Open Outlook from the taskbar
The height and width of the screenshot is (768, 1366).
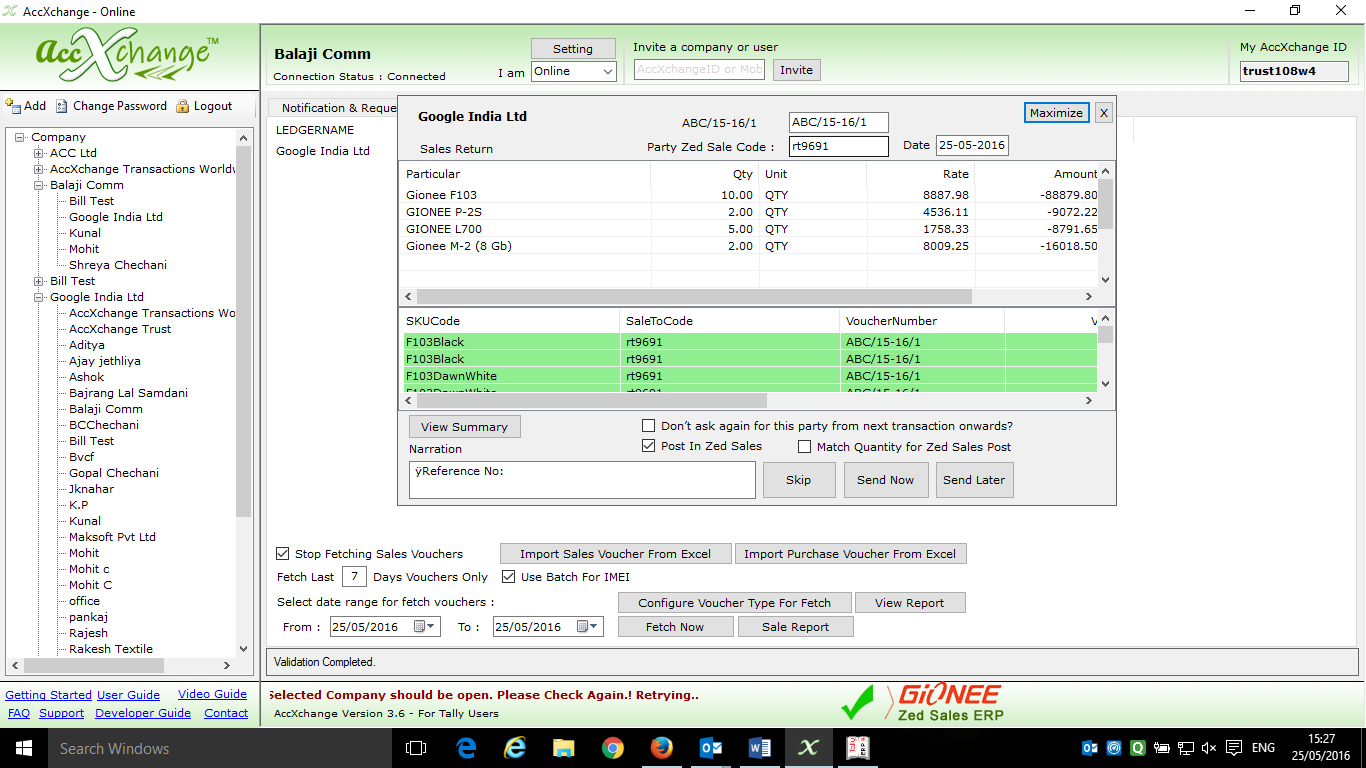point(711,748)
